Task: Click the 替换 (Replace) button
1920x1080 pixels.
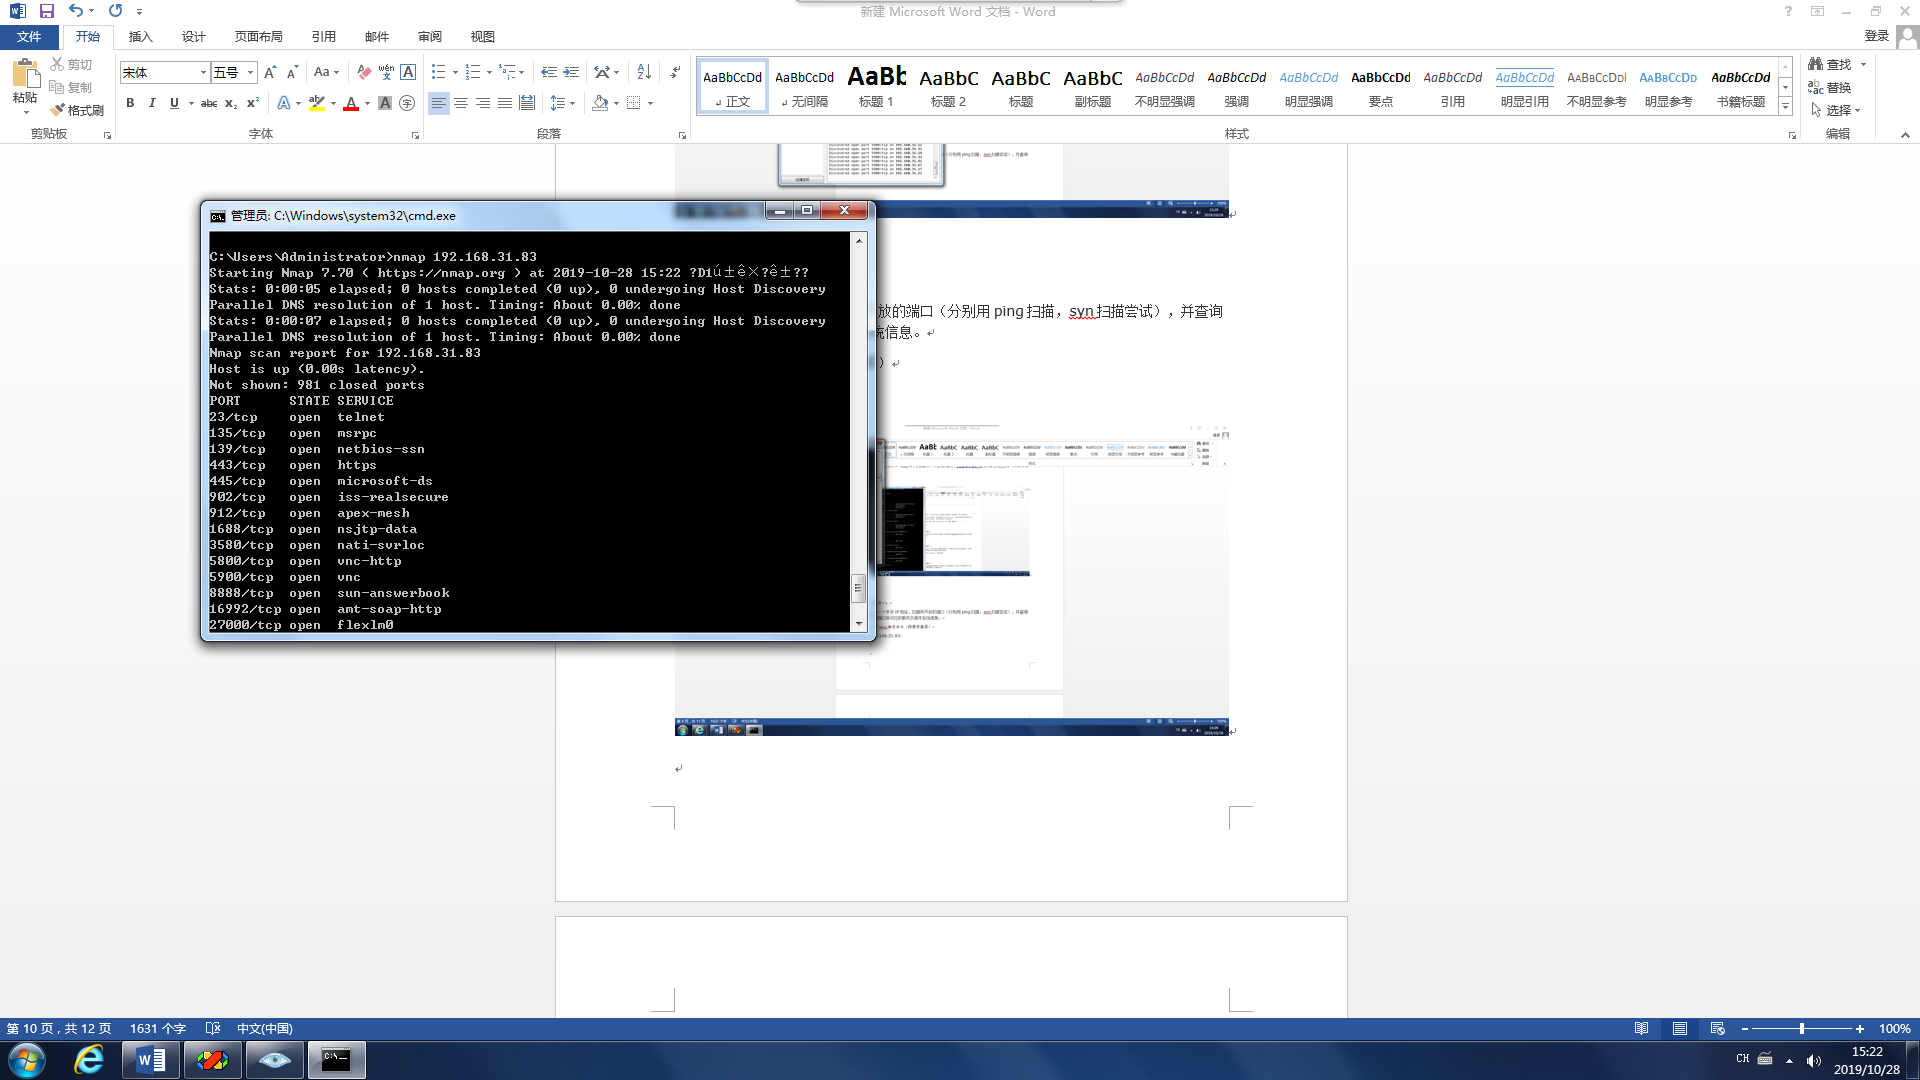Action: [1830, 87]
